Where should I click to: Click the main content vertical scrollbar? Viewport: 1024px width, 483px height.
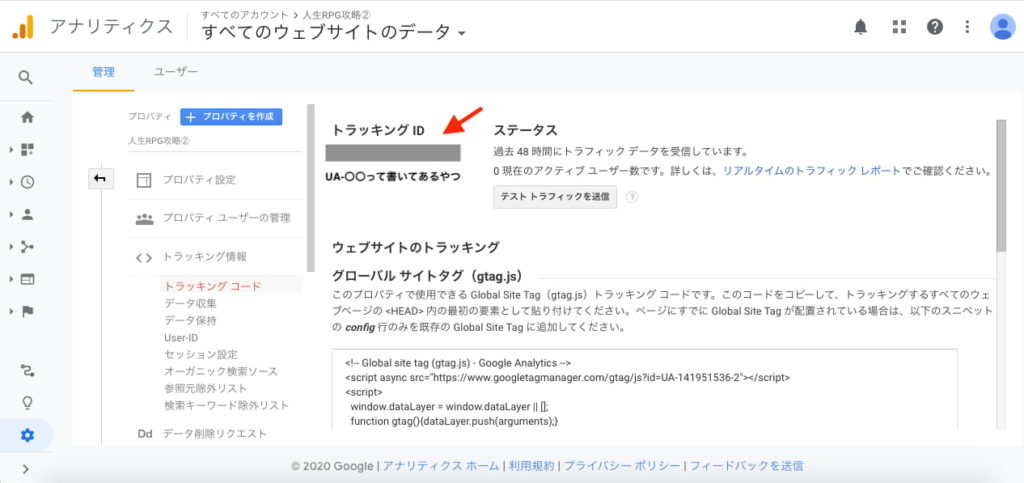click(x=1001, y=185)
